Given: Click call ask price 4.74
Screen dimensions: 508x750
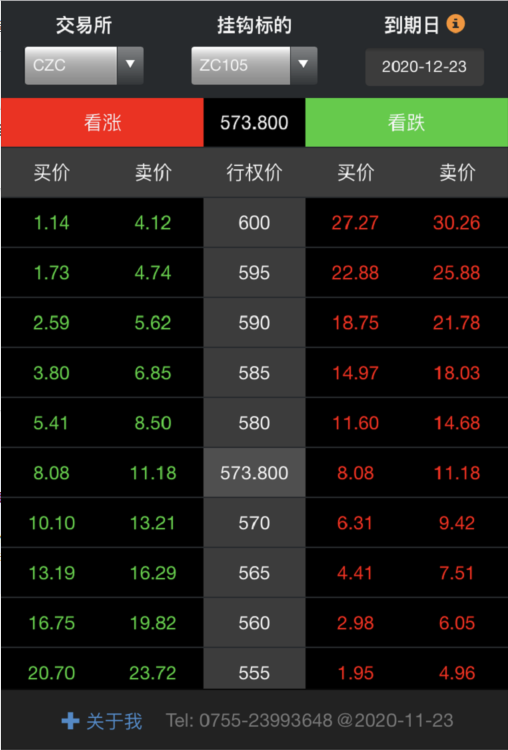Looking at the screenshot, I should 153,273.
